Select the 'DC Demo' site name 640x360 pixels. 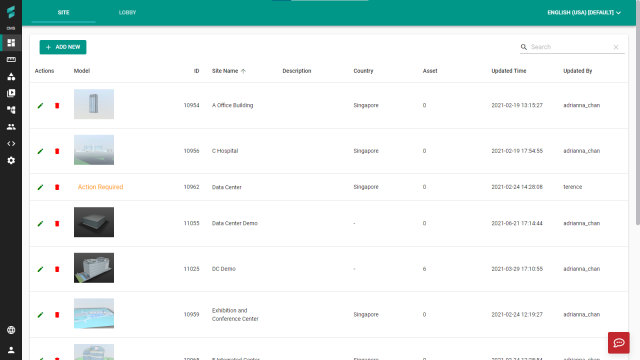[224, 269]
